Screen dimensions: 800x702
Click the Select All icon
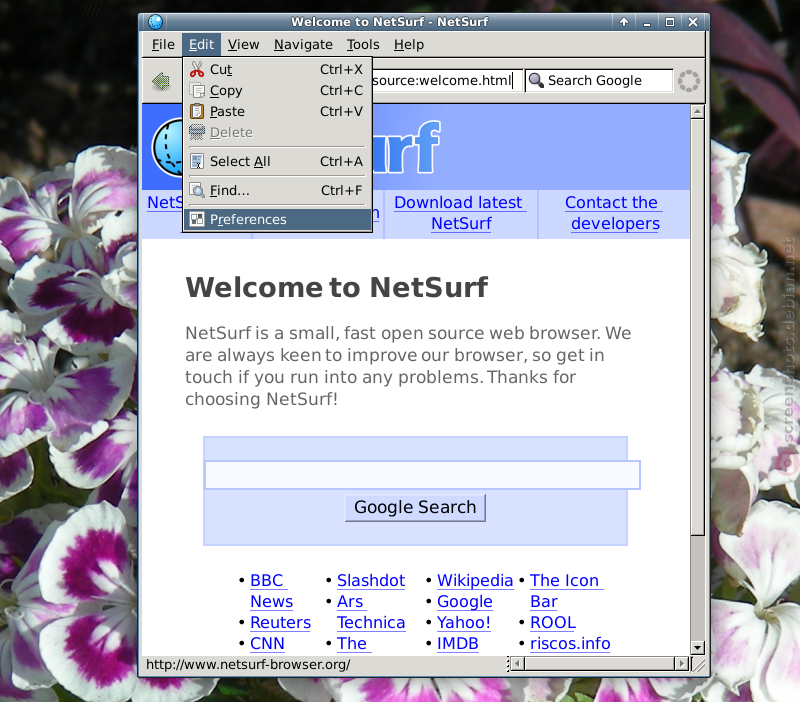coord(197,161)
